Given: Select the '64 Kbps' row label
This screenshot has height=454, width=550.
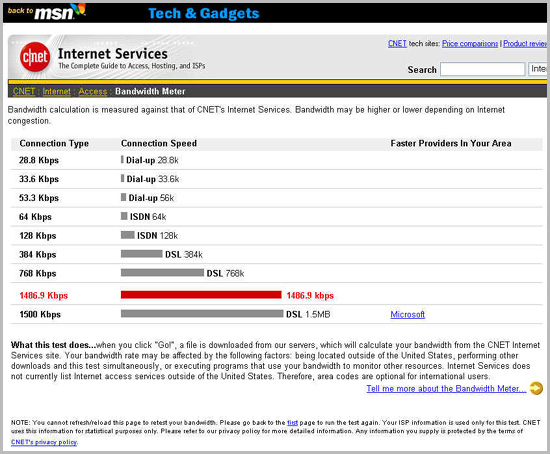Looking at the screenshot, I should coord(35,217).
